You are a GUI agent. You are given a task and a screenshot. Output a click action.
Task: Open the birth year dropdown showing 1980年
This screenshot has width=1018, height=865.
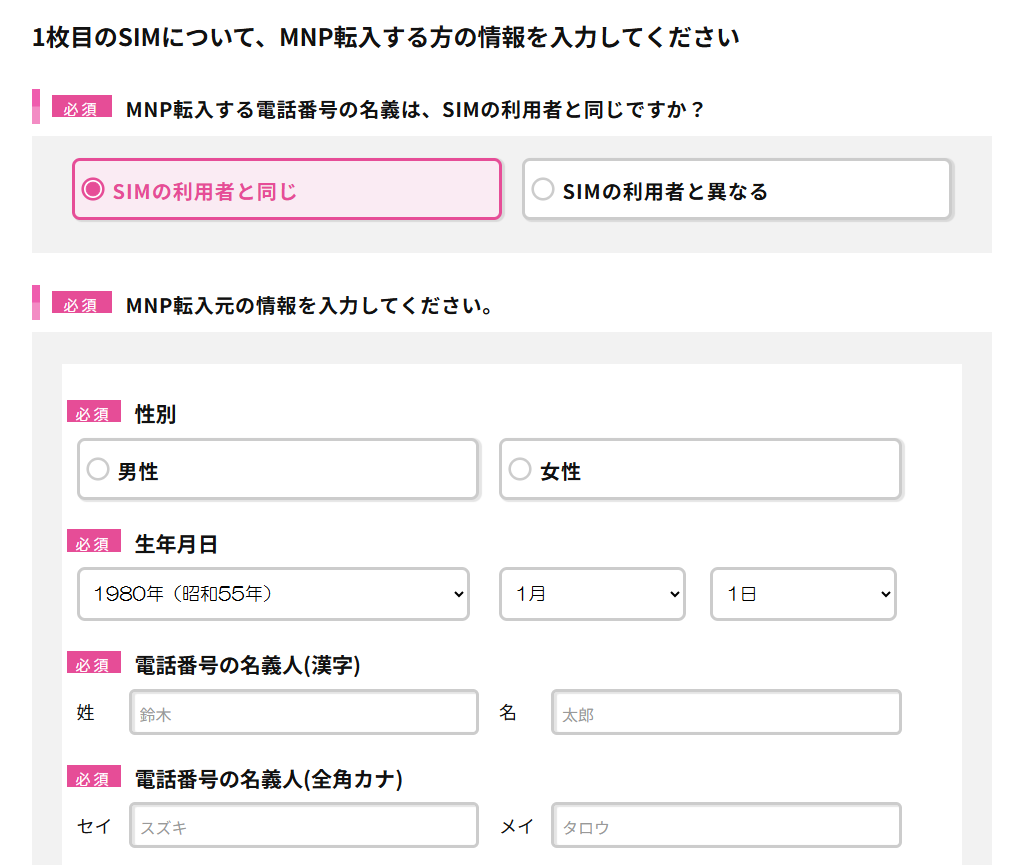point(273,594)
